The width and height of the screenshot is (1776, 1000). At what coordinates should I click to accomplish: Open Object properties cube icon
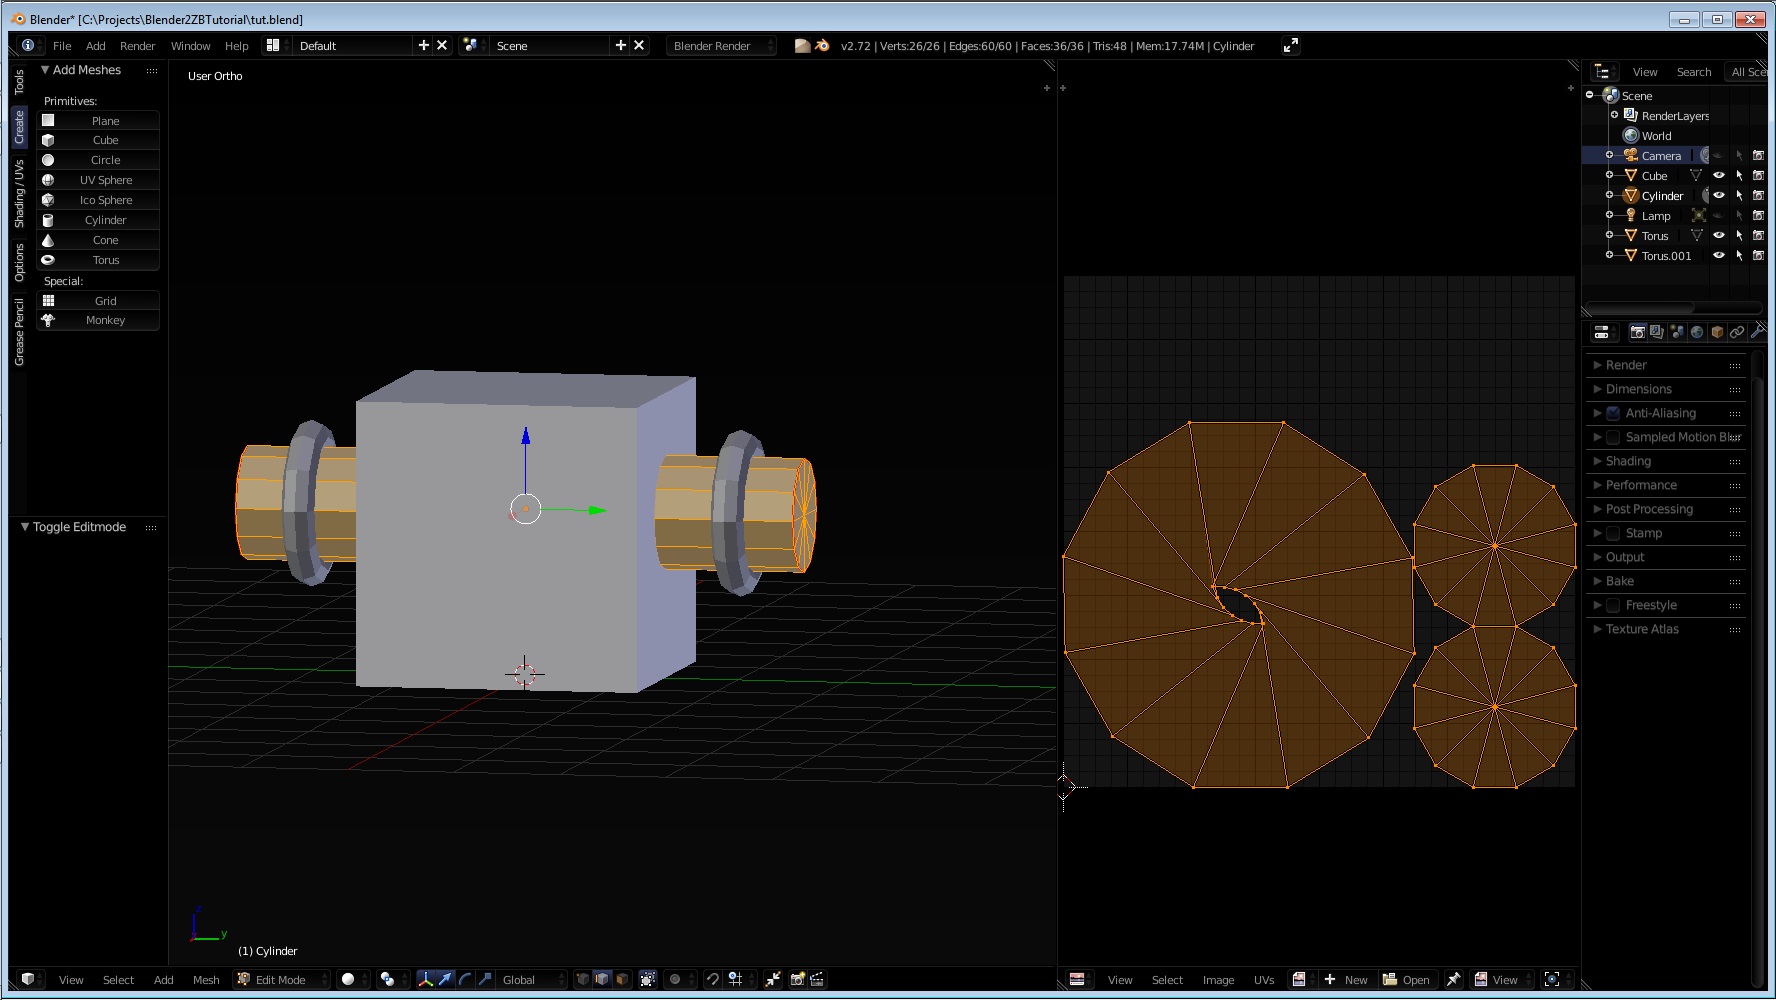point(1717,332)
